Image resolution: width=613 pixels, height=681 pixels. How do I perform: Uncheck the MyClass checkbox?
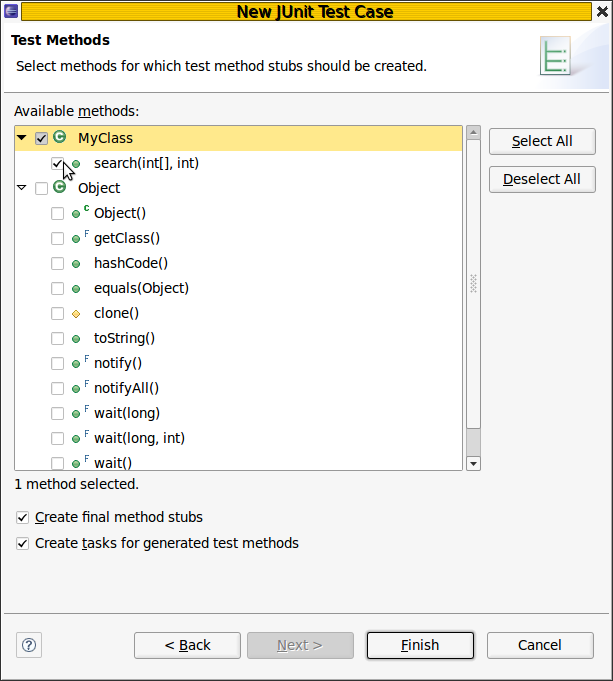coord(41,139)
